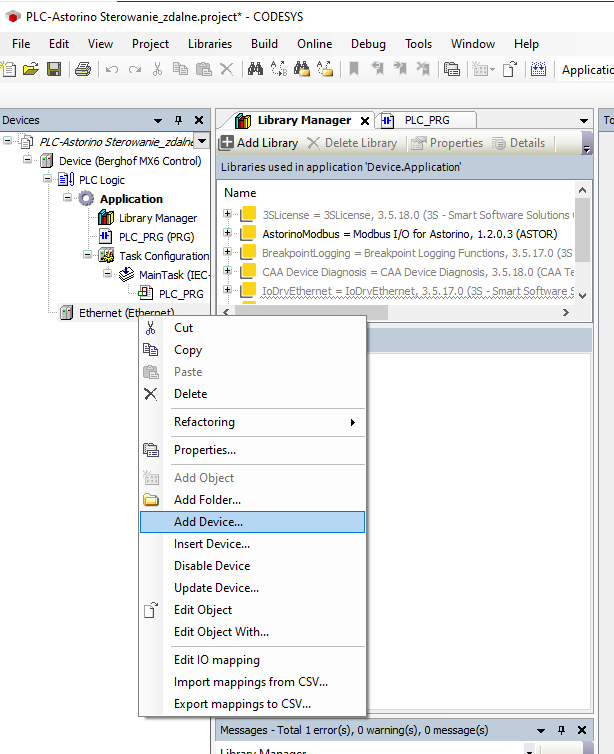
Task: Open Properties... from context menu
Action: pos(252,450)
